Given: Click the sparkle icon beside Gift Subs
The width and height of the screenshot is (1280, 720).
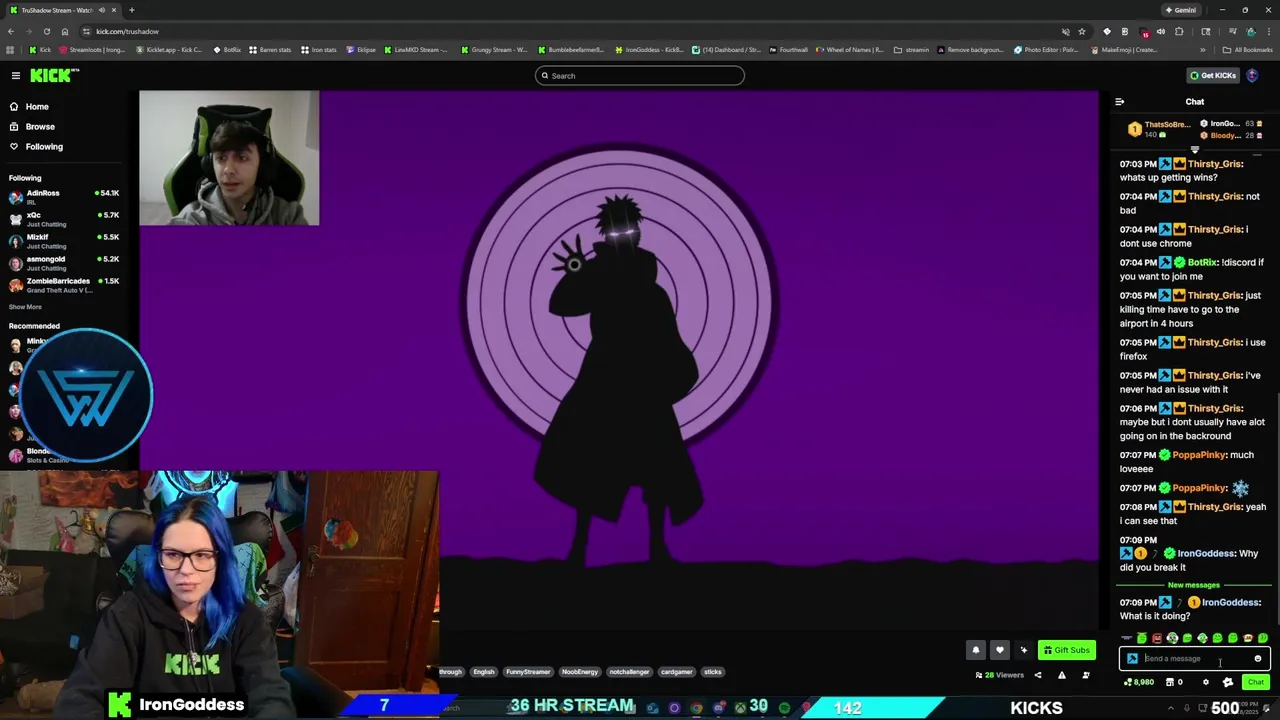Looking at the screenshot, I should tap(1023, 650).
